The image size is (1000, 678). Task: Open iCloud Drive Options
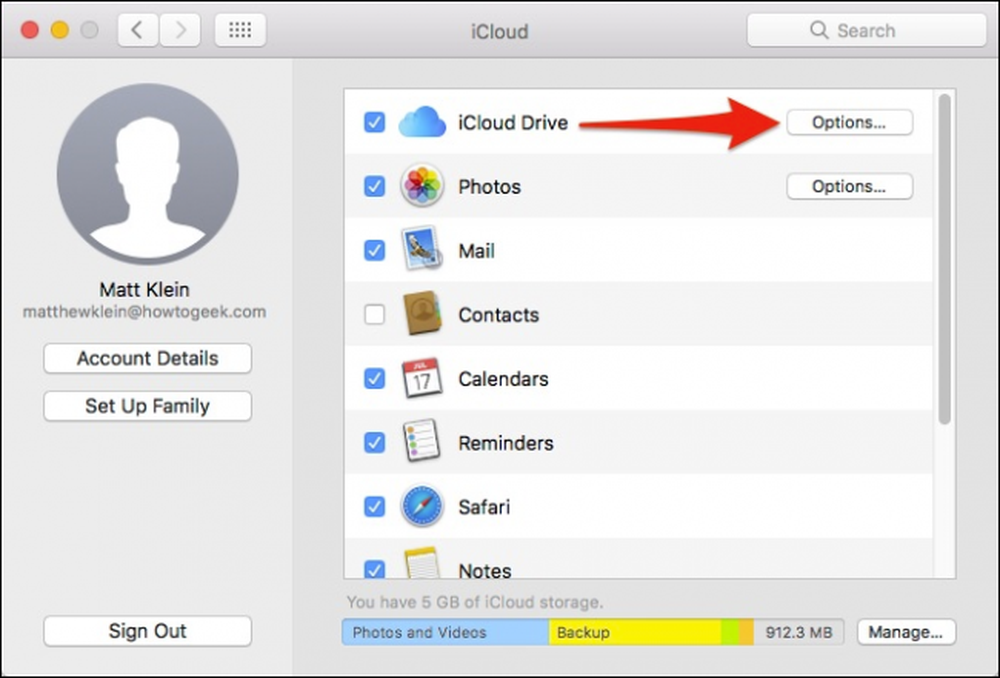pos(849,122)
